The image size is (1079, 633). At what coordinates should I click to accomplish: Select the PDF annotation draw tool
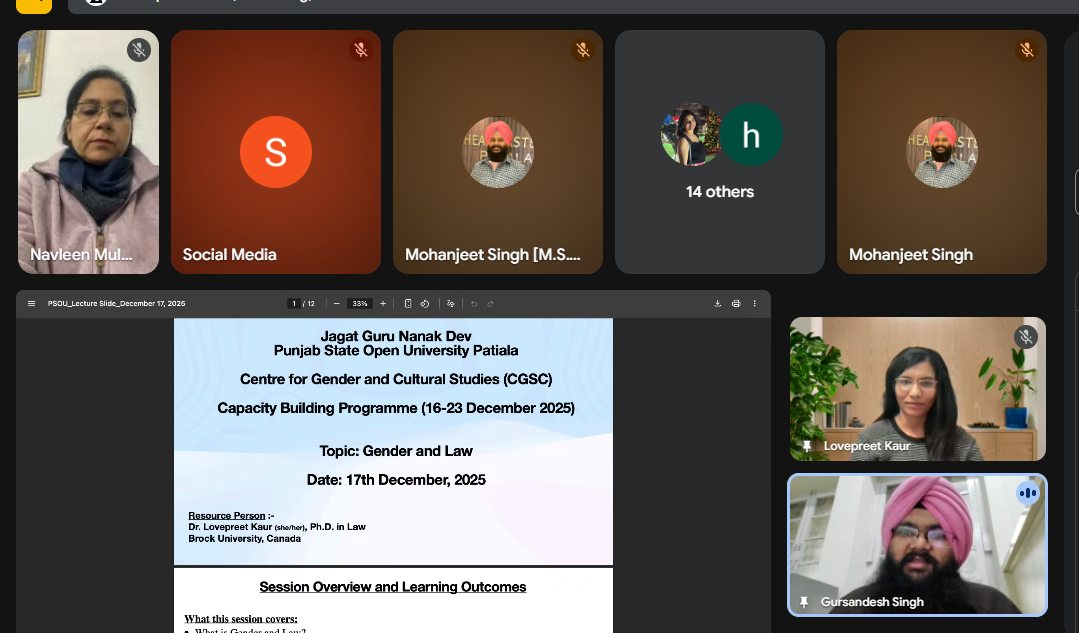[450, 303]
